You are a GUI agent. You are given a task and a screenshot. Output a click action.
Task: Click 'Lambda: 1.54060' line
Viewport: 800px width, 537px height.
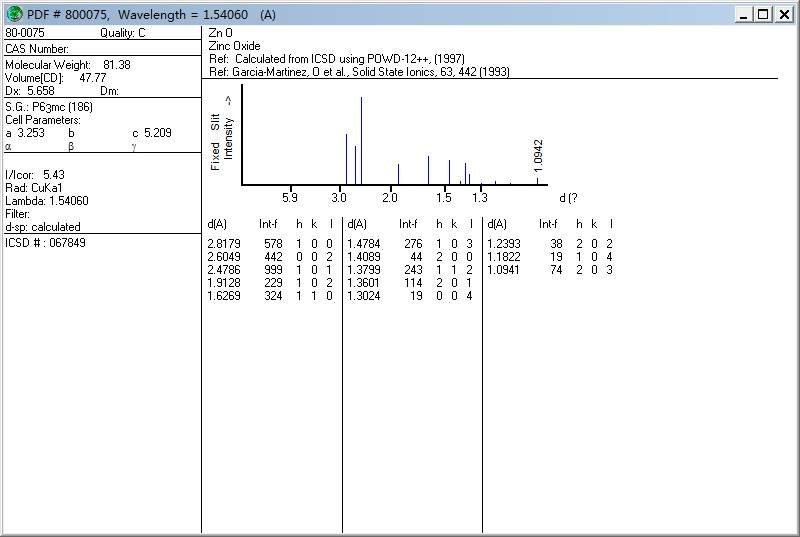(x=47, y=201)
